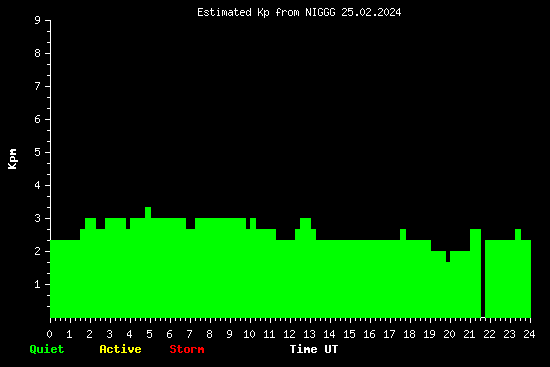The width and height of the screenshot is (550, 367).
Task: Click the dip in green bars near hour 20
Action: tap(448, 256)
